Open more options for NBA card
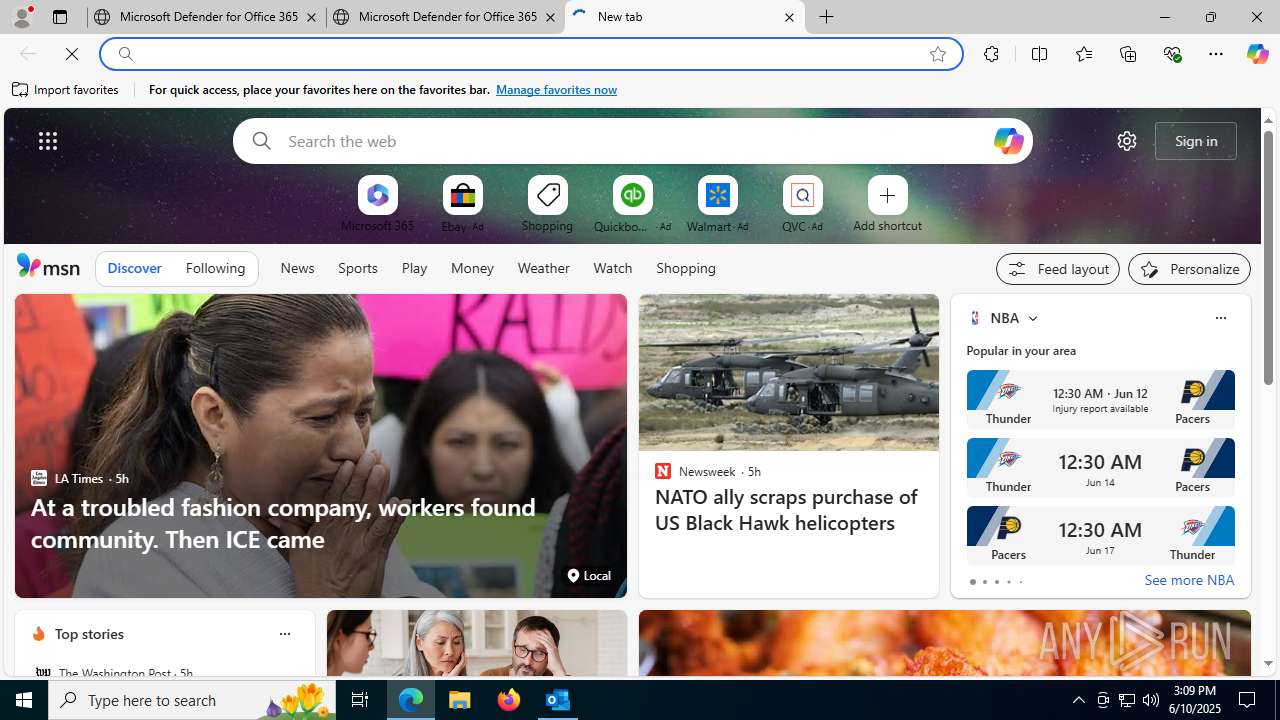Screen dimensions: 1280x720 pos(1220,318)
